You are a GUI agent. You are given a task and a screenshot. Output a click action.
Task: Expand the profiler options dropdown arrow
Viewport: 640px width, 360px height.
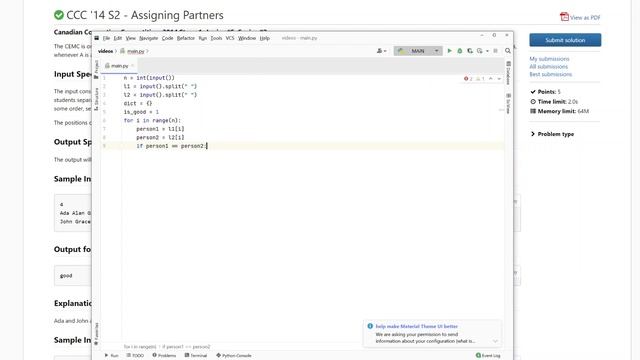click(x=487, y=51)
